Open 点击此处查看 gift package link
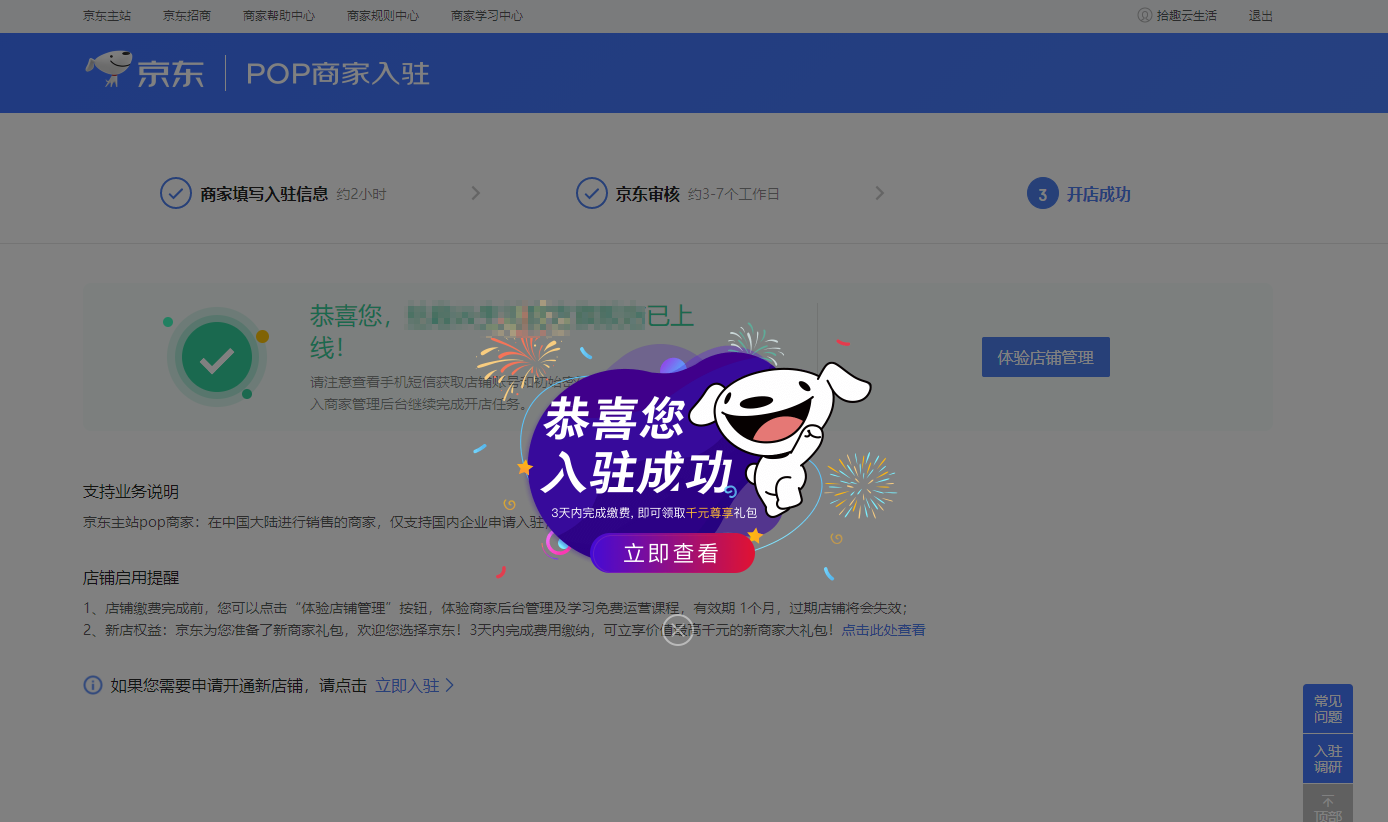The height and width of the screenshot is (822, 1388). click(x=883, y=630)
